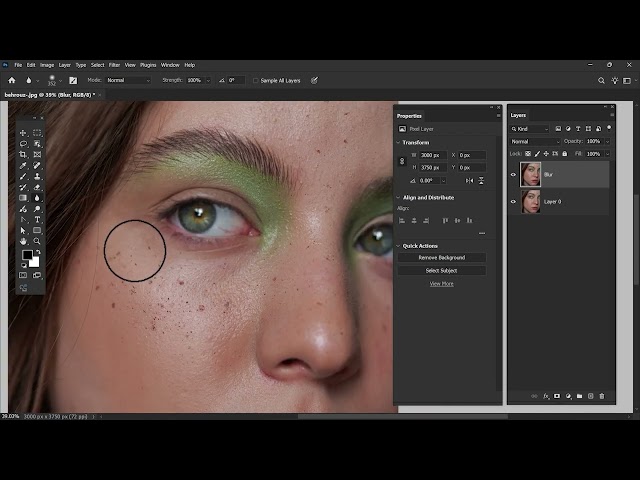Image resolution: width=640 pixels, height=480 pixels.
Task: Select the Zoom tool in toolbox
Action: 37,241
